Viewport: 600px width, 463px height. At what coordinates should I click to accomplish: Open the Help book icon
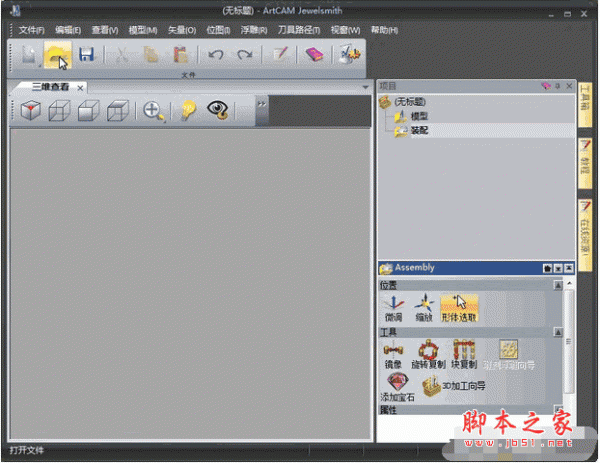pos(314,54)
